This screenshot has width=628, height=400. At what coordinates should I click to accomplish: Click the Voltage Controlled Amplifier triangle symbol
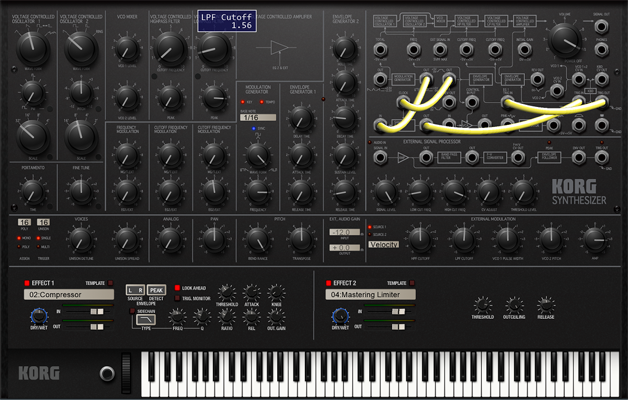coord(279,47)
